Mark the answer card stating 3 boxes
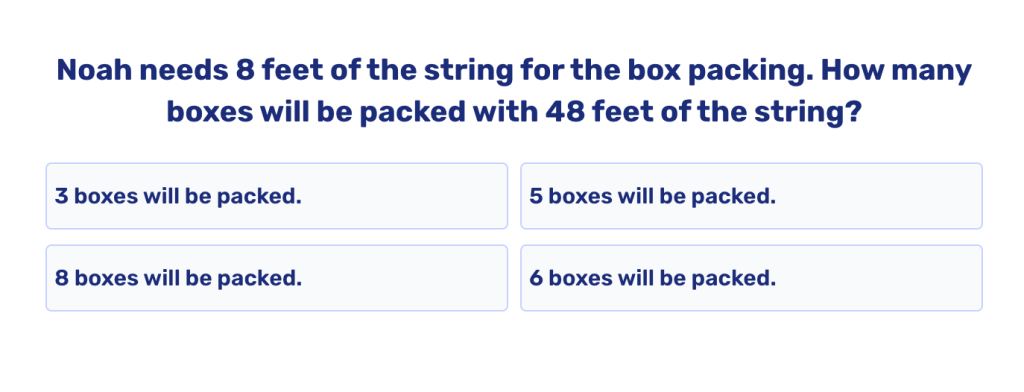 click(276, 196)
